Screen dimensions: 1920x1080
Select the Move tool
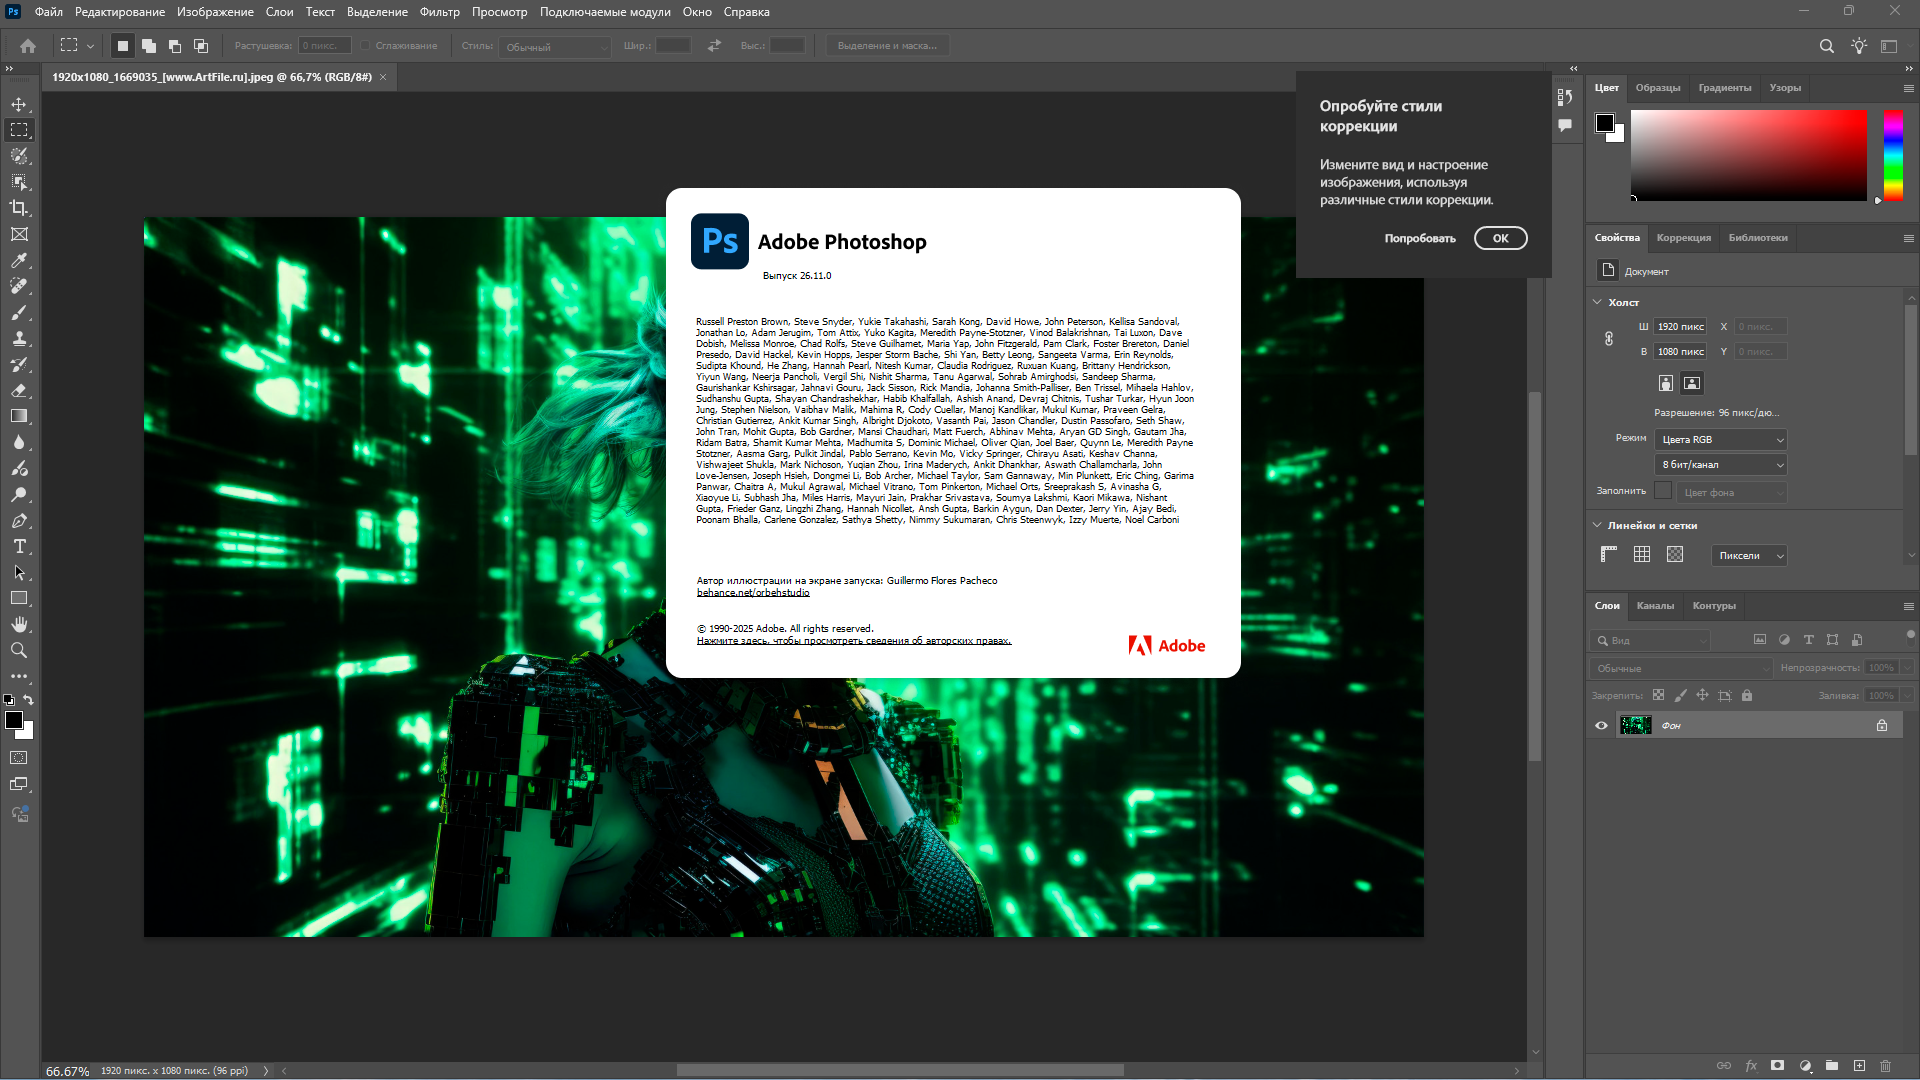click(19, 104)
